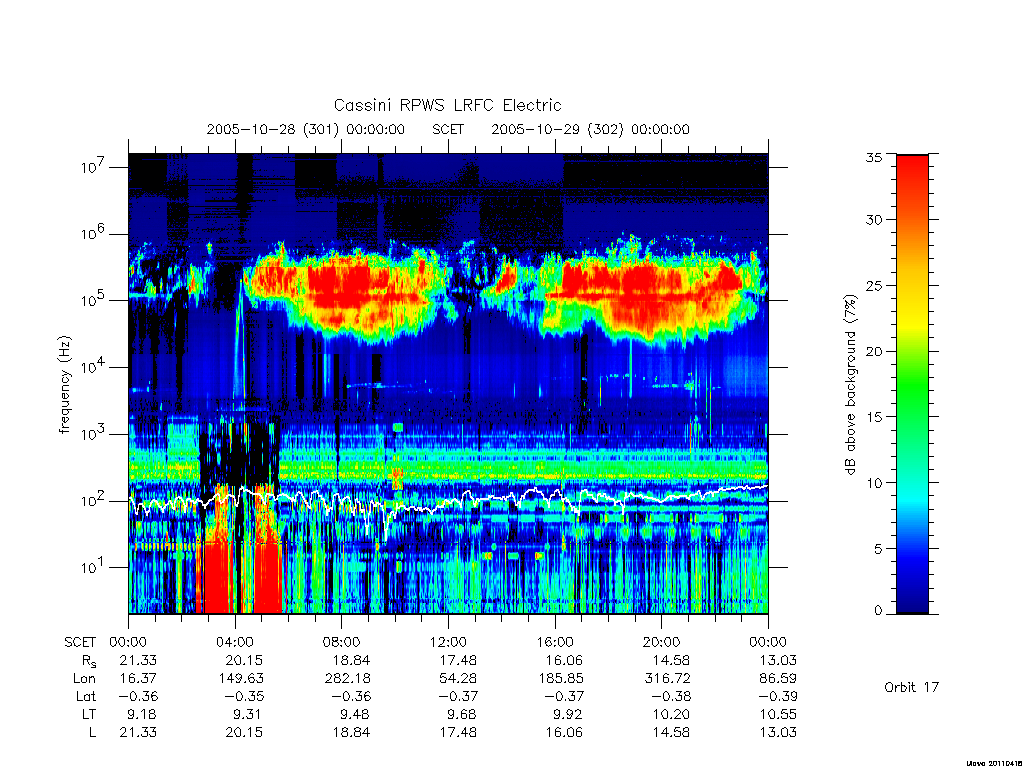The height and width of the screenshot is (768, 1024).
Task: Click the 'SCET' row label below the plot
Action: tap(80, 642)
